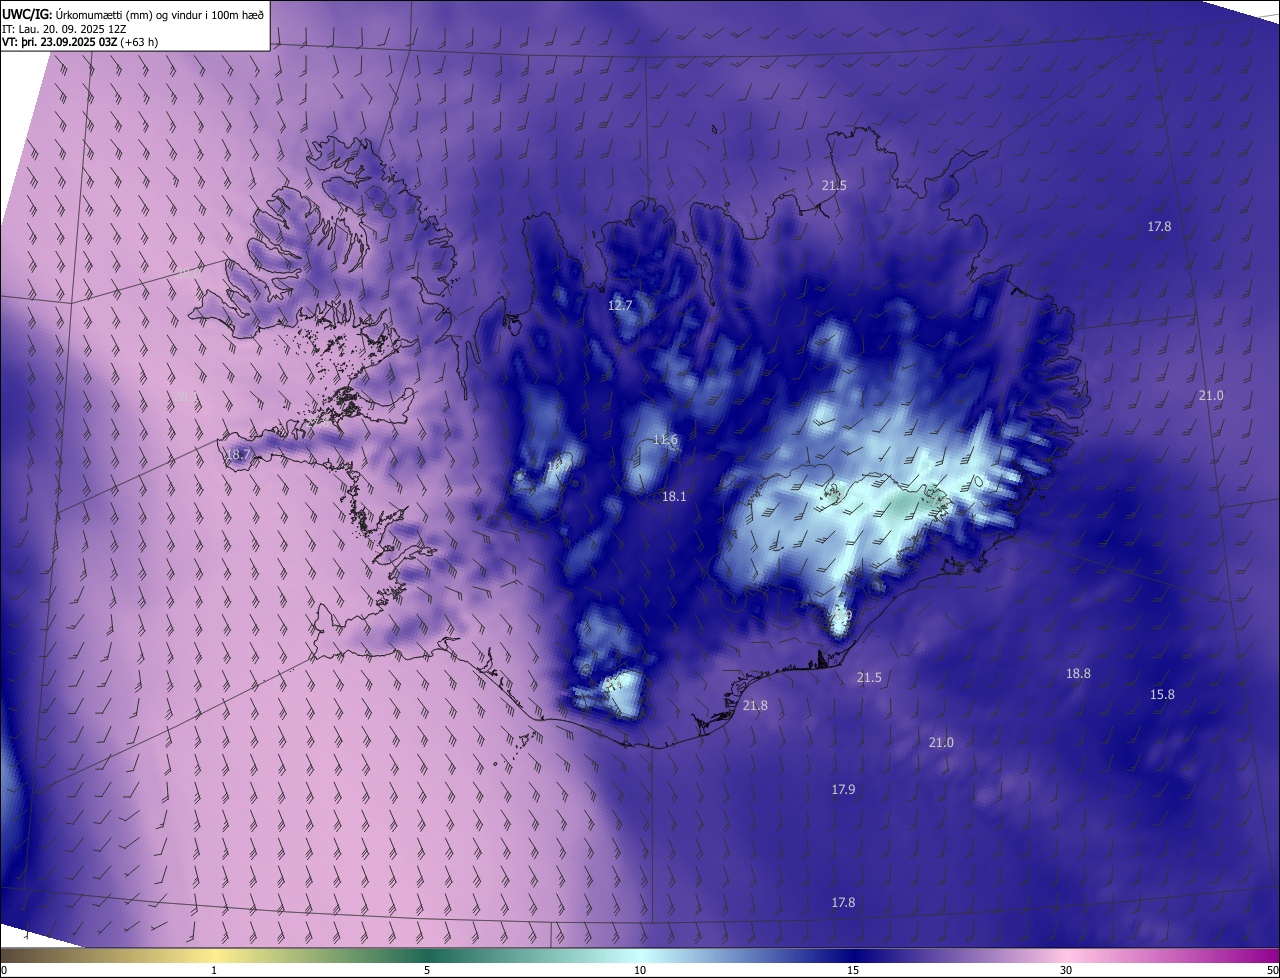Click the 30 label on the colour scale

pos(1066,970)
